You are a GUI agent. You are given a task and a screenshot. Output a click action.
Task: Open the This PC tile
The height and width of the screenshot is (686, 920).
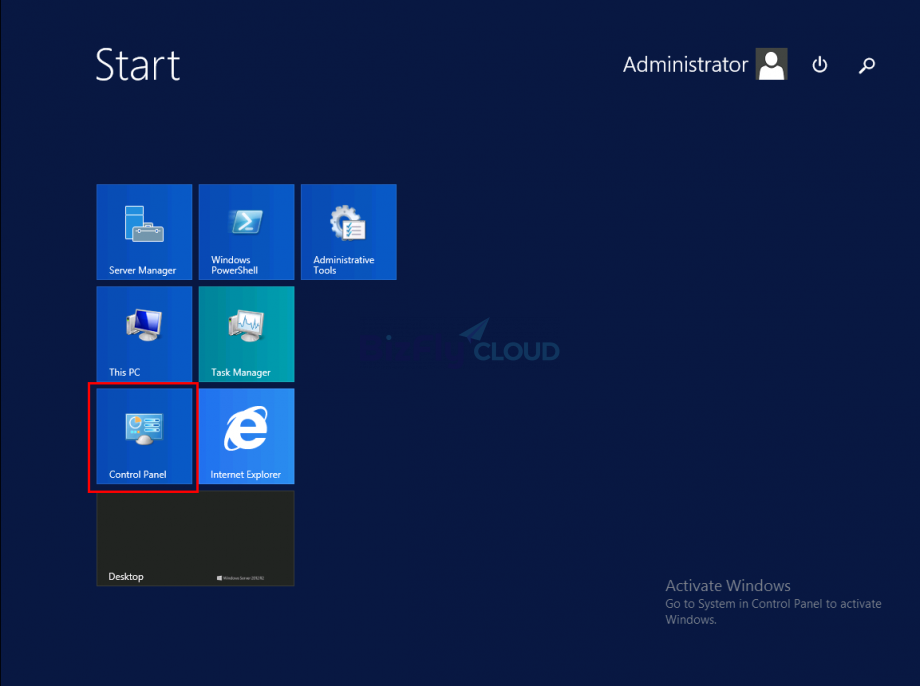(x=144, y=334)
